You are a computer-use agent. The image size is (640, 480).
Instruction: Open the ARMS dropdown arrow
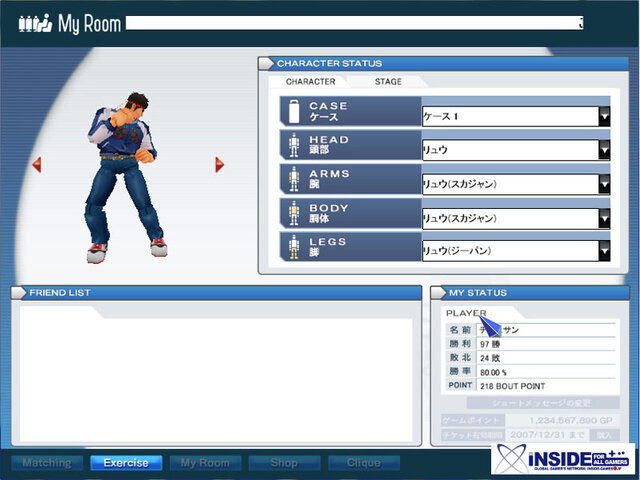click(604, 184)
